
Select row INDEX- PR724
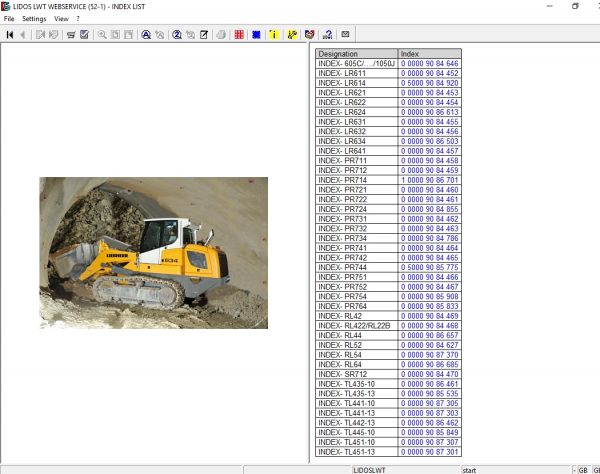click(x=388, y=209)
